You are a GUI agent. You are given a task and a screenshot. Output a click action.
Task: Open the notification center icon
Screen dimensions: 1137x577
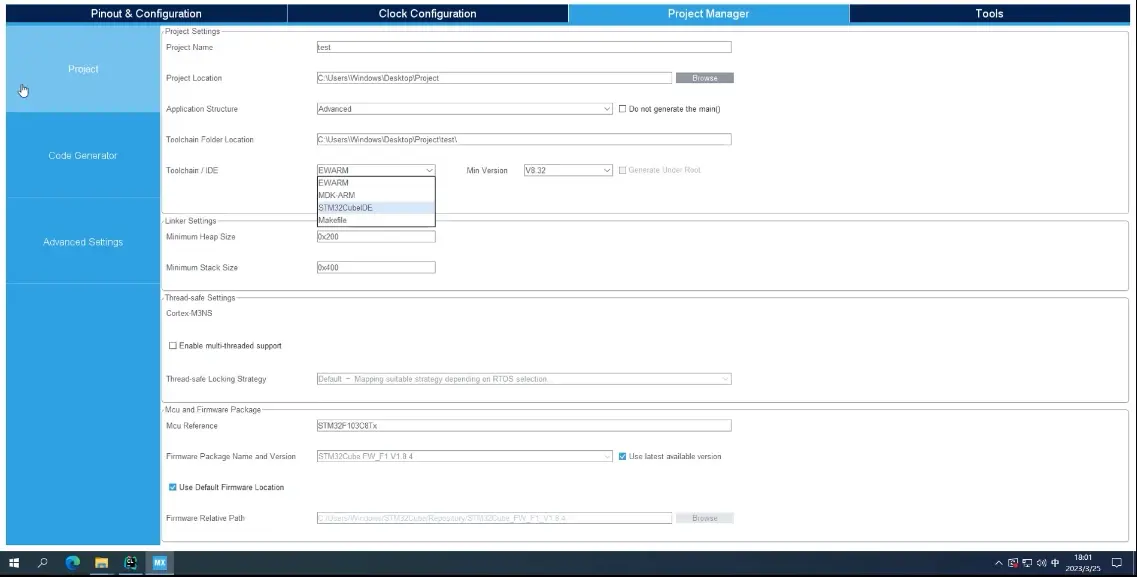point(1117,563)
